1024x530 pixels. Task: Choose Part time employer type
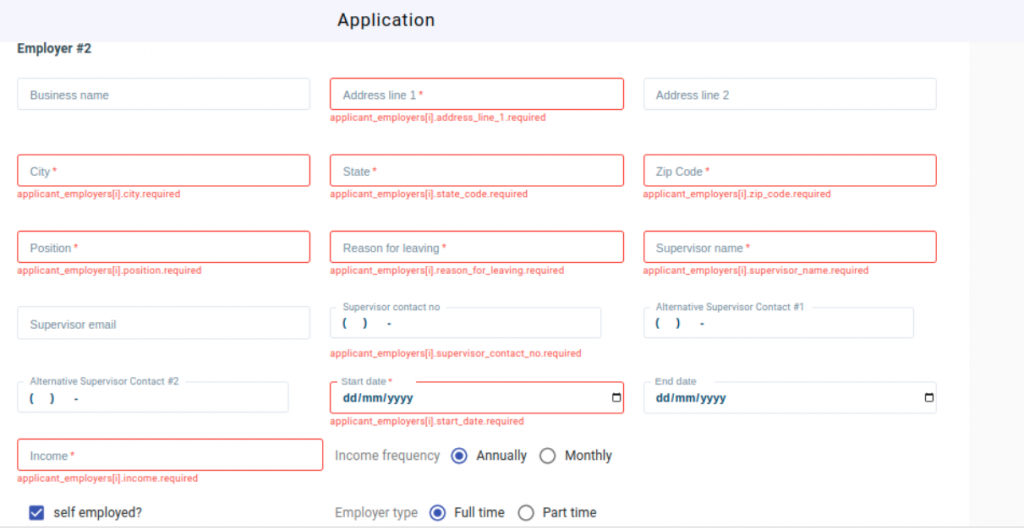(526, 513)
